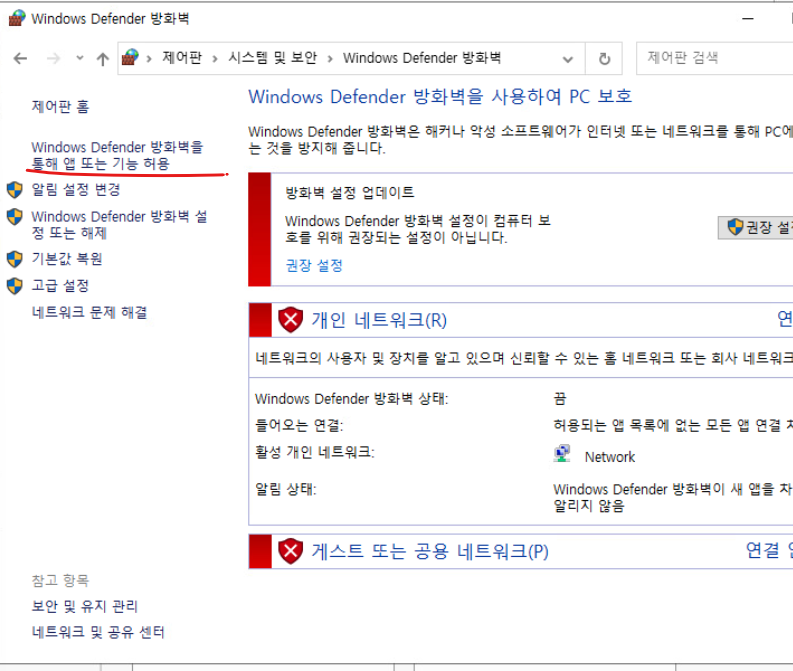Open the address bar history dropdown

click(567, 59)
